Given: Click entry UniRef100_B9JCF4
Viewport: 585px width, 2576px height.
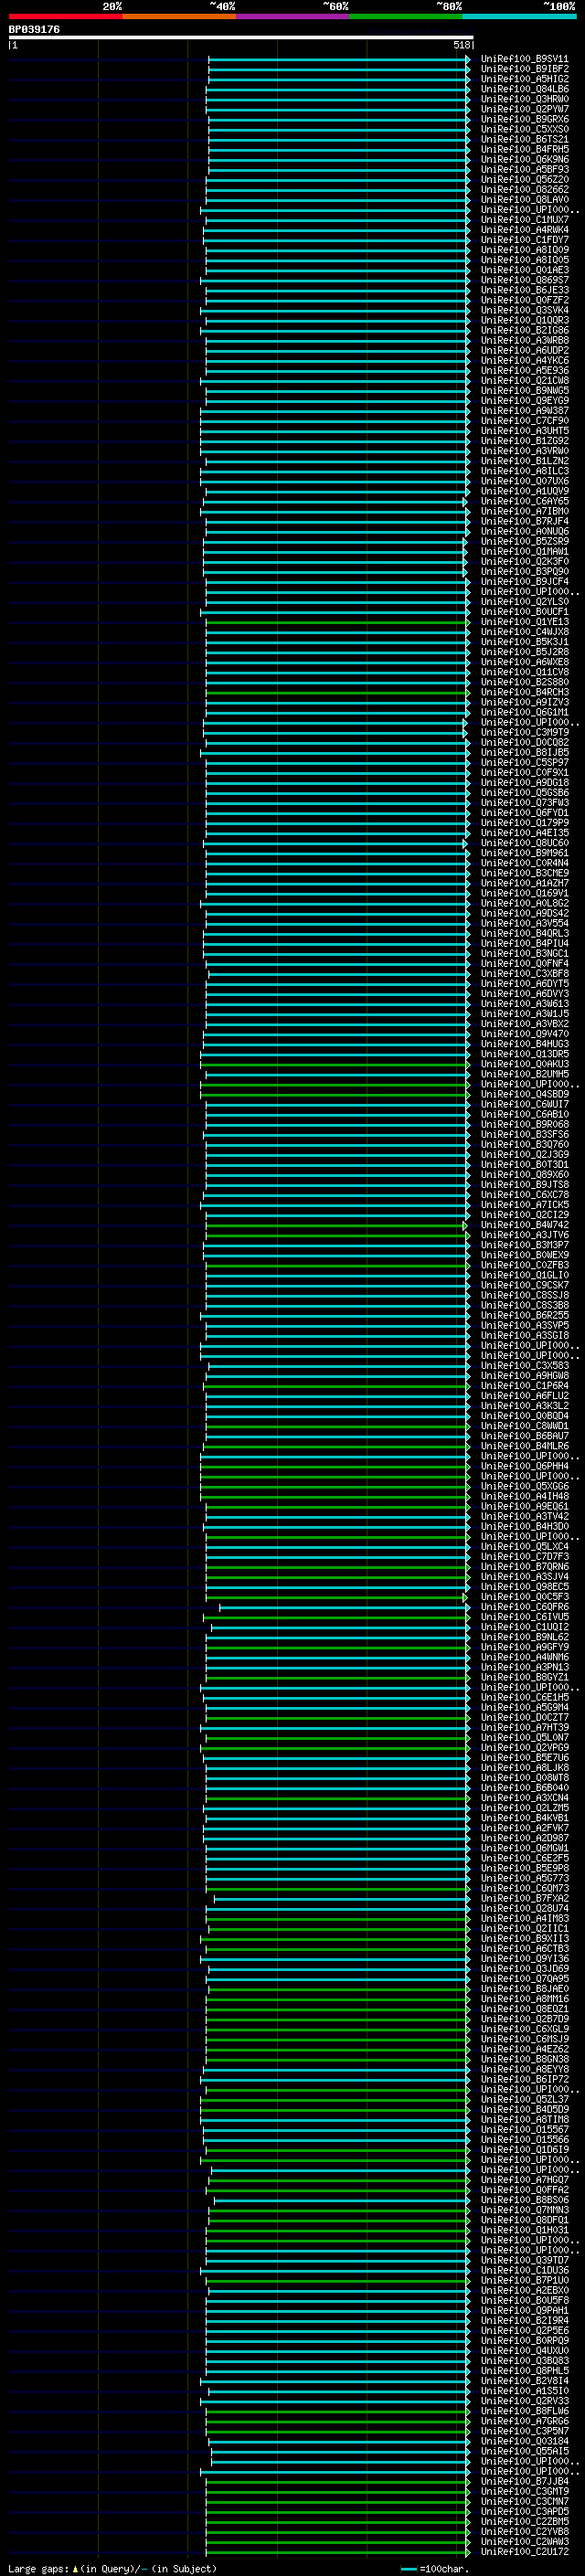Looking at the screenshot, I should (524, 582).
